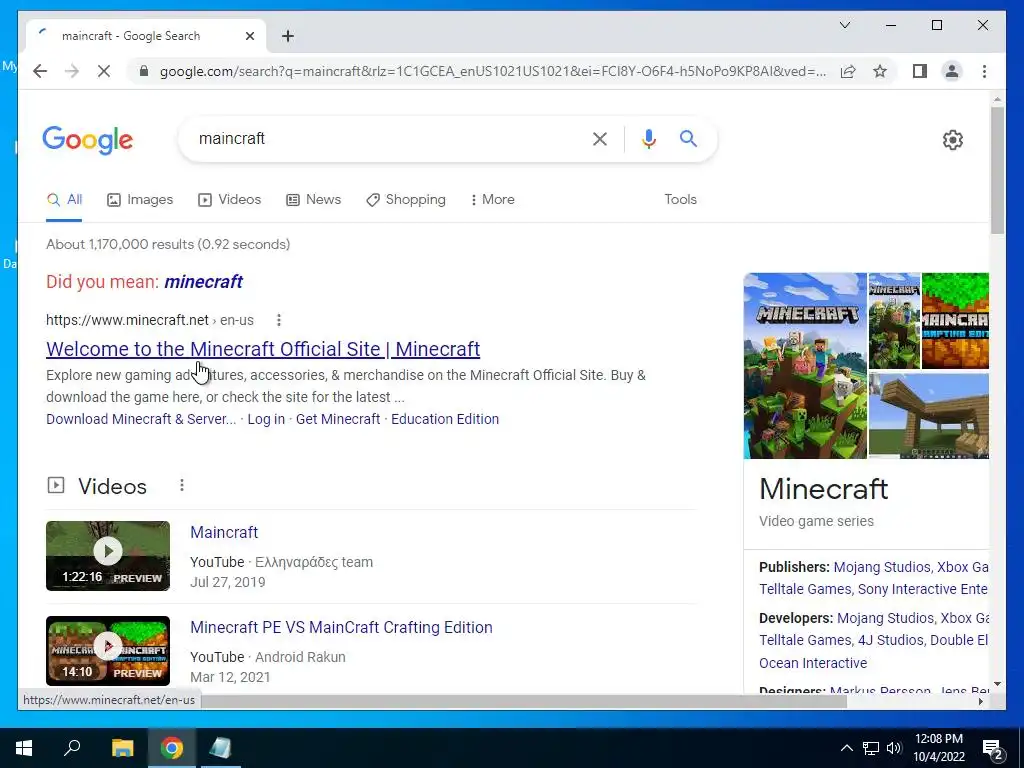Go to the Google logo homepage
The width and height of the screenshot is (1024, 768).
coord(88,140)
